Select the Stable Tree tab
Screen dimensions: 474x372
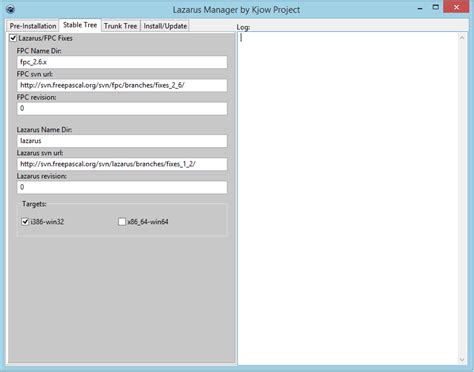pyautogui.click(x=80, y=25)
